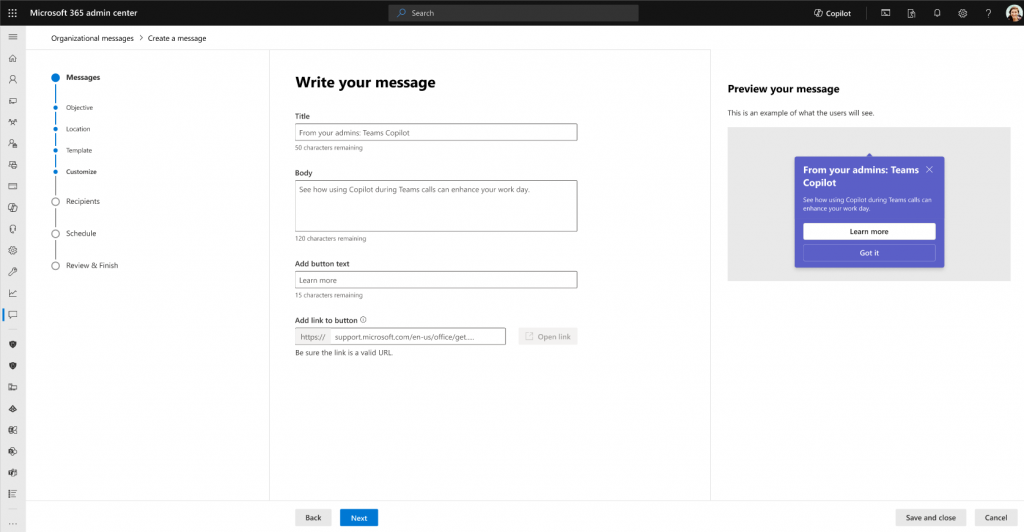Open the notifications bell
Viewport: 1024px width, 532px height.
click(936, 13)
